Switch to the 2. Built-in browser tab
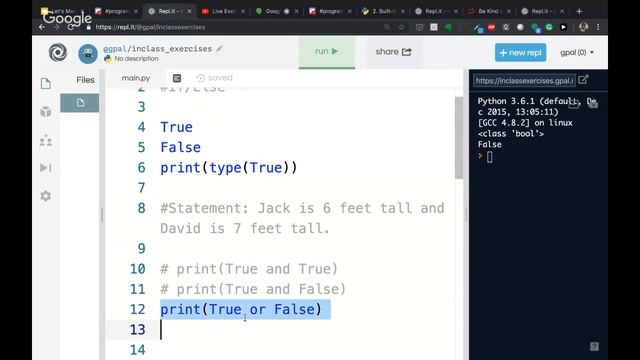The image size is (640, 360). pos(382,11)
